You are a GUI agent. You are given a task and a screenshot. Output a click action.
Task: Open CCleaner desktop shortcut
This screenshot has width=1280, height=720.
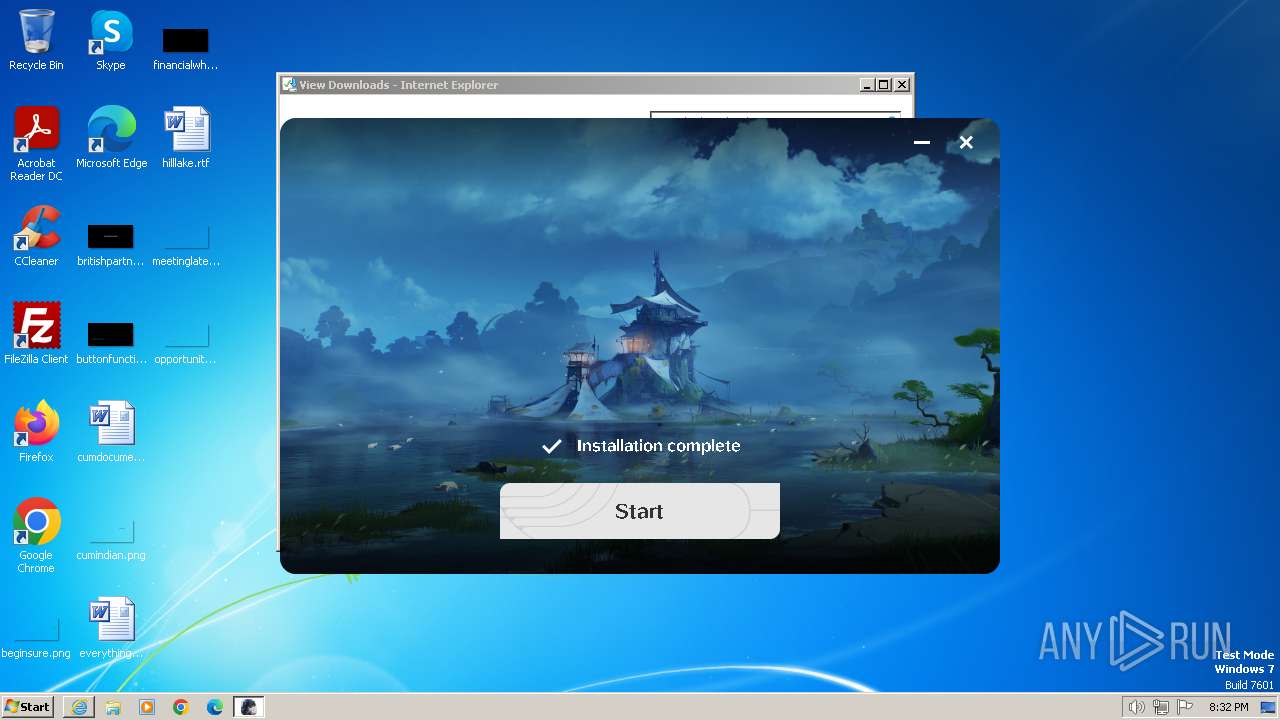click(x=36, y=236)
